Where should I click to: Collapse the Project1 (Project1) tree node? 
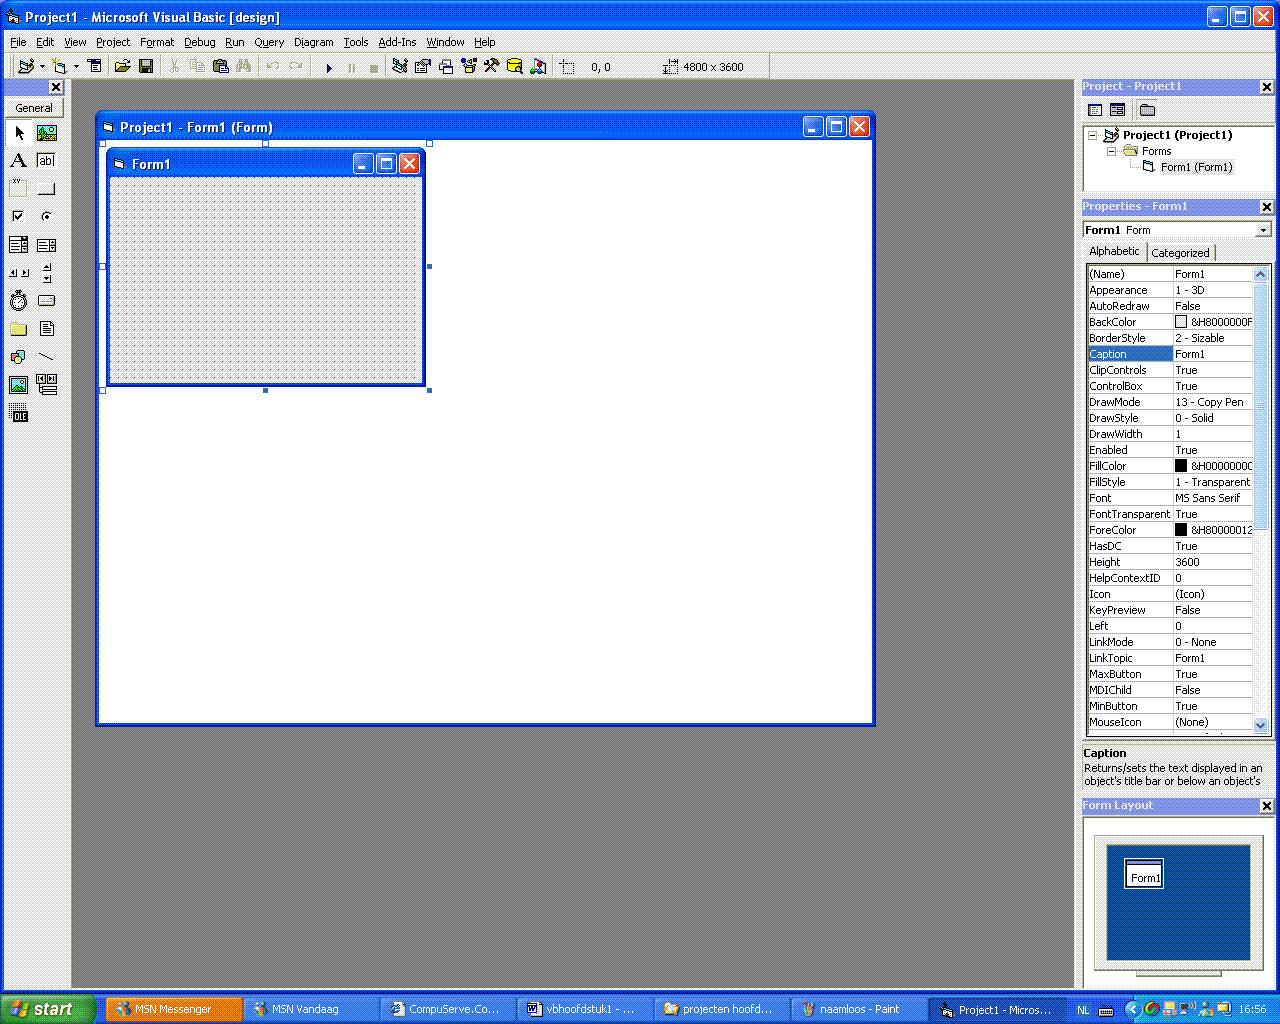click(1093, 135)
